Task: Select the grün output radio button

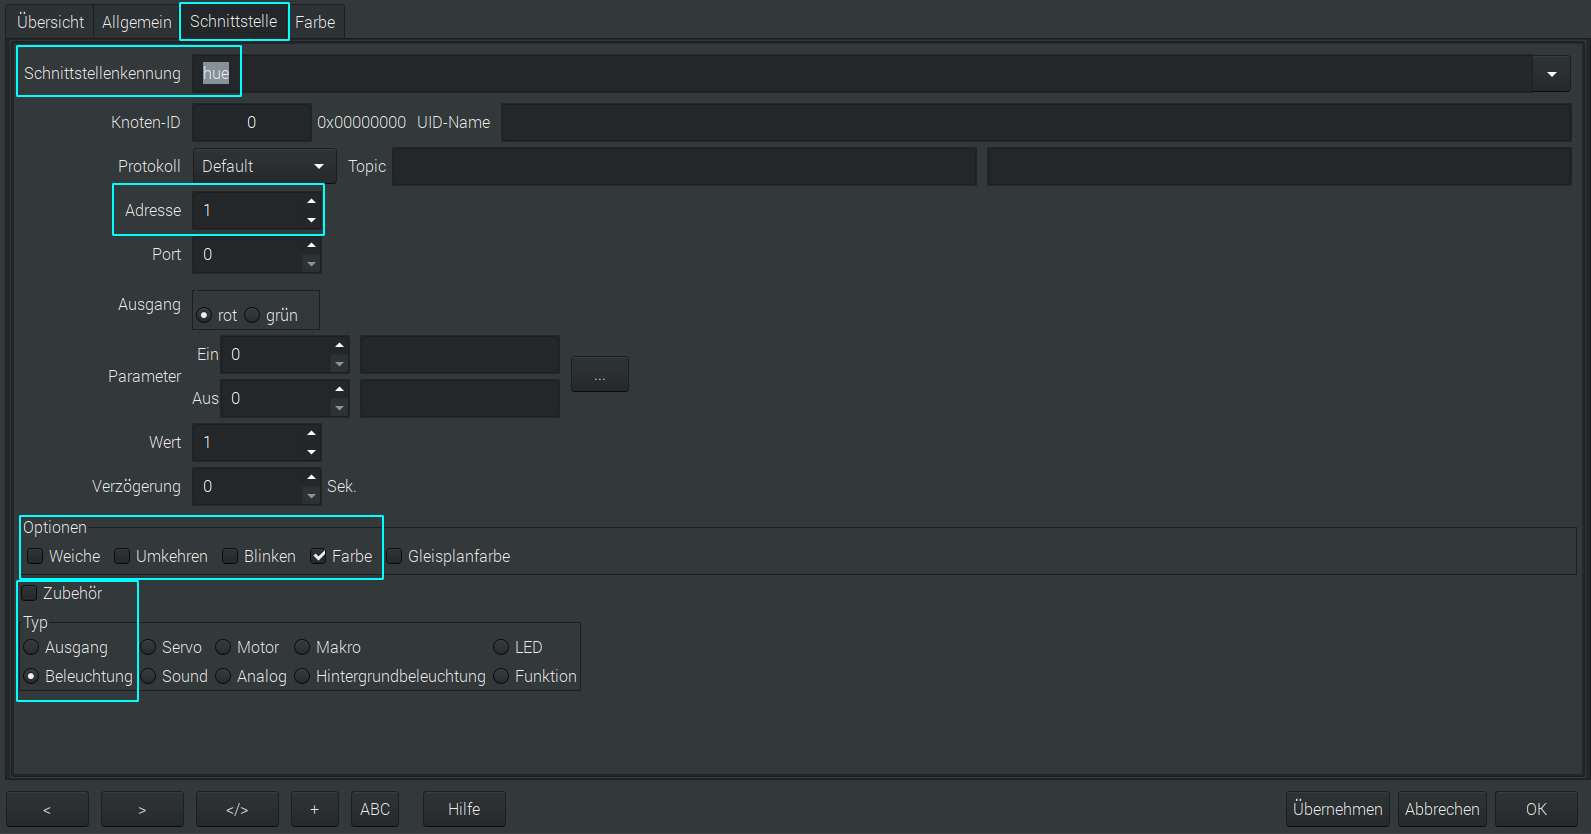Action: pos(253,315)
